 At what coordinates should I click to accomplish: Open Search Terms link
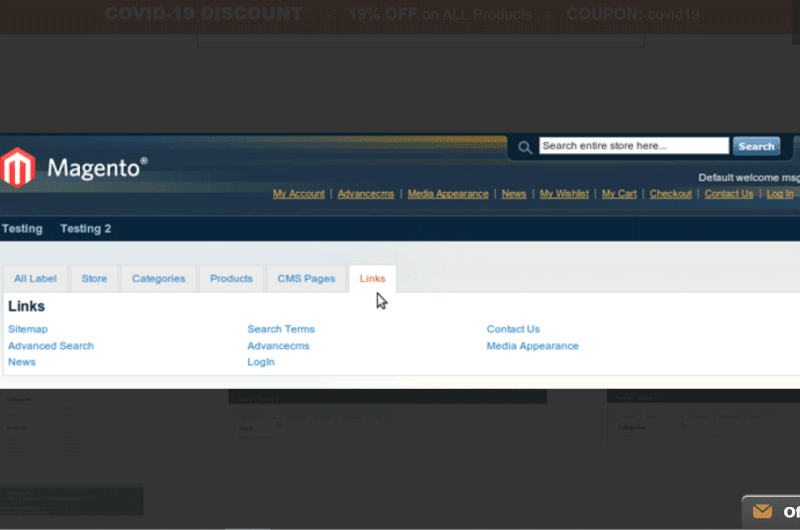pos(281,329)
